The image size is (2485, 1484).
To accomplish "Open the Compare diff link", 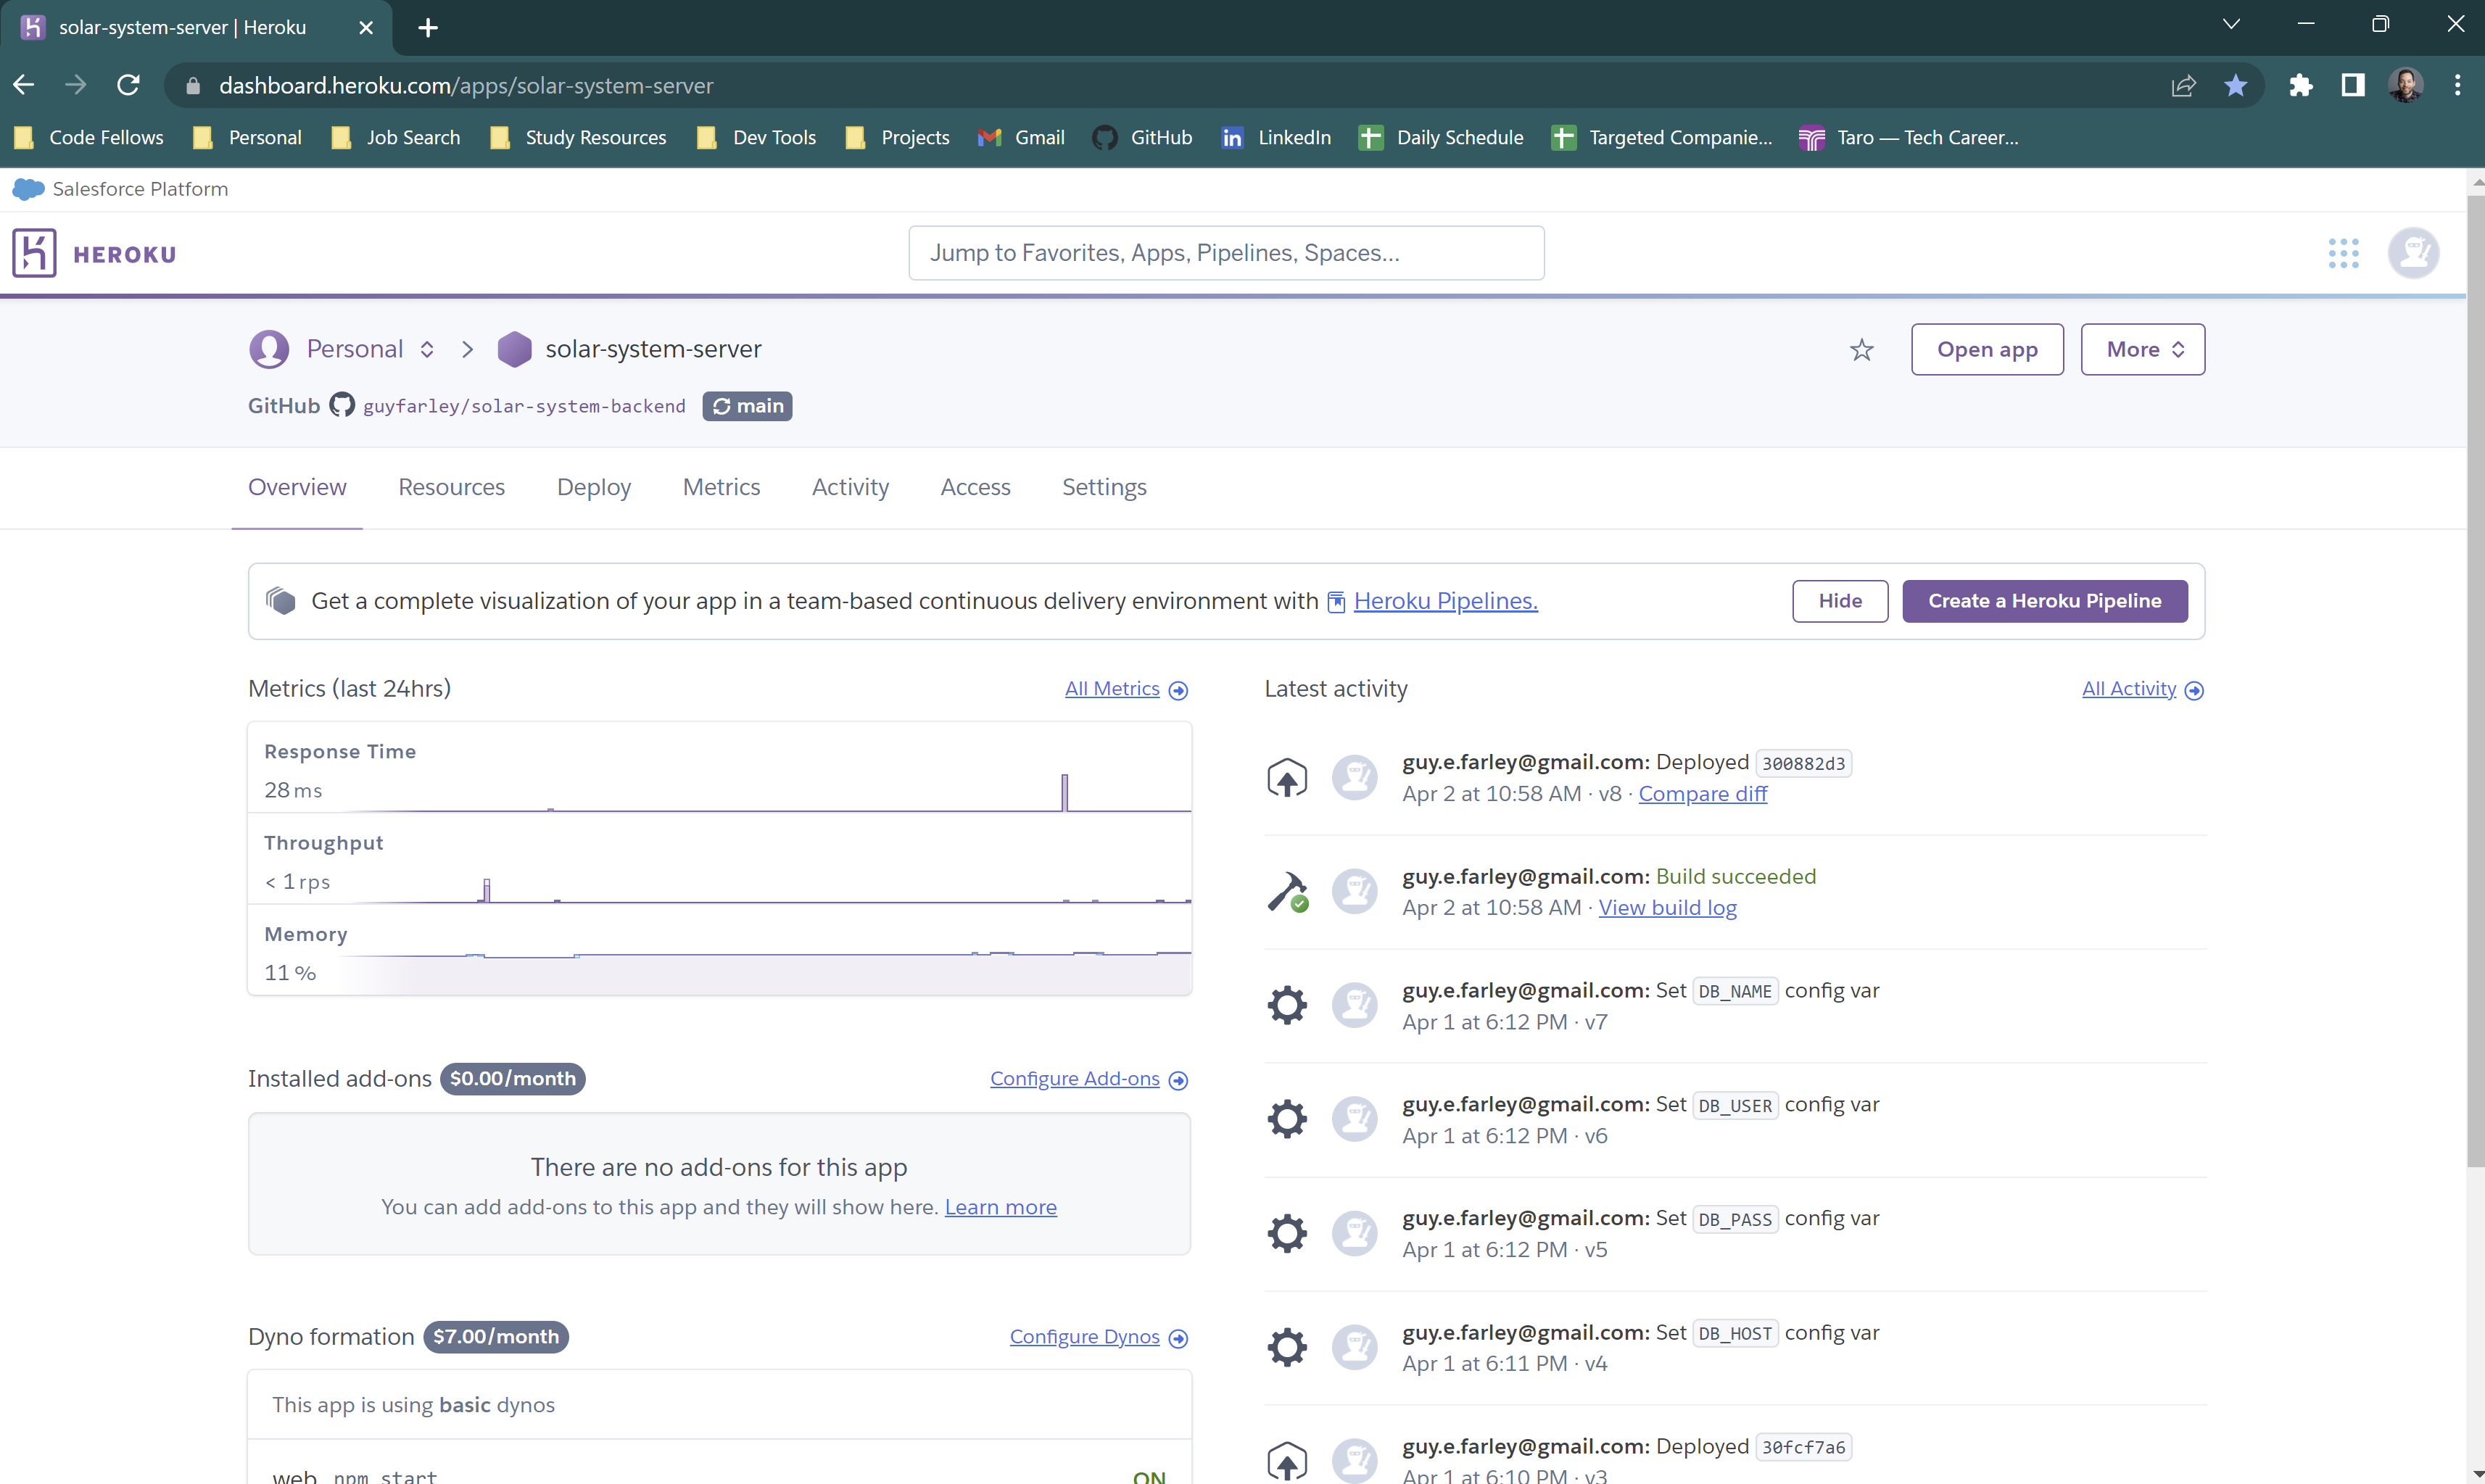I will [x=1702, y=794].
